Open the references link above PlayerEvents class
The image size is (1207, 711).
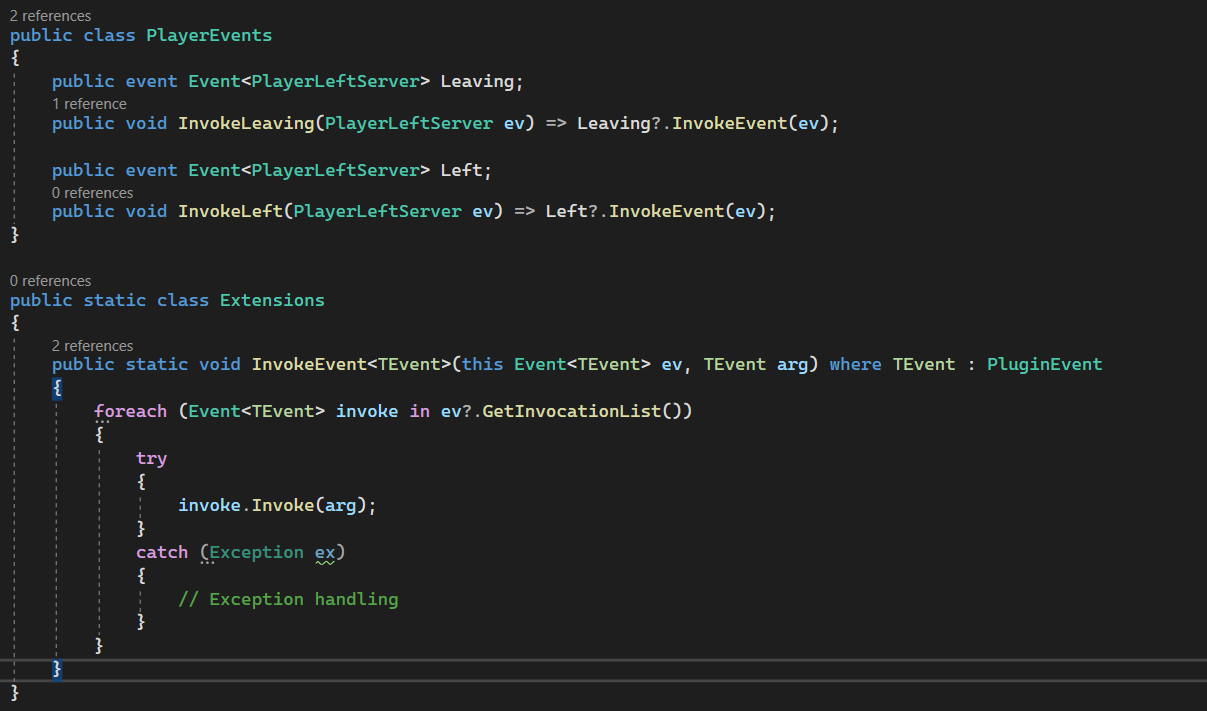pyautogui.click(x=50, y=16)
